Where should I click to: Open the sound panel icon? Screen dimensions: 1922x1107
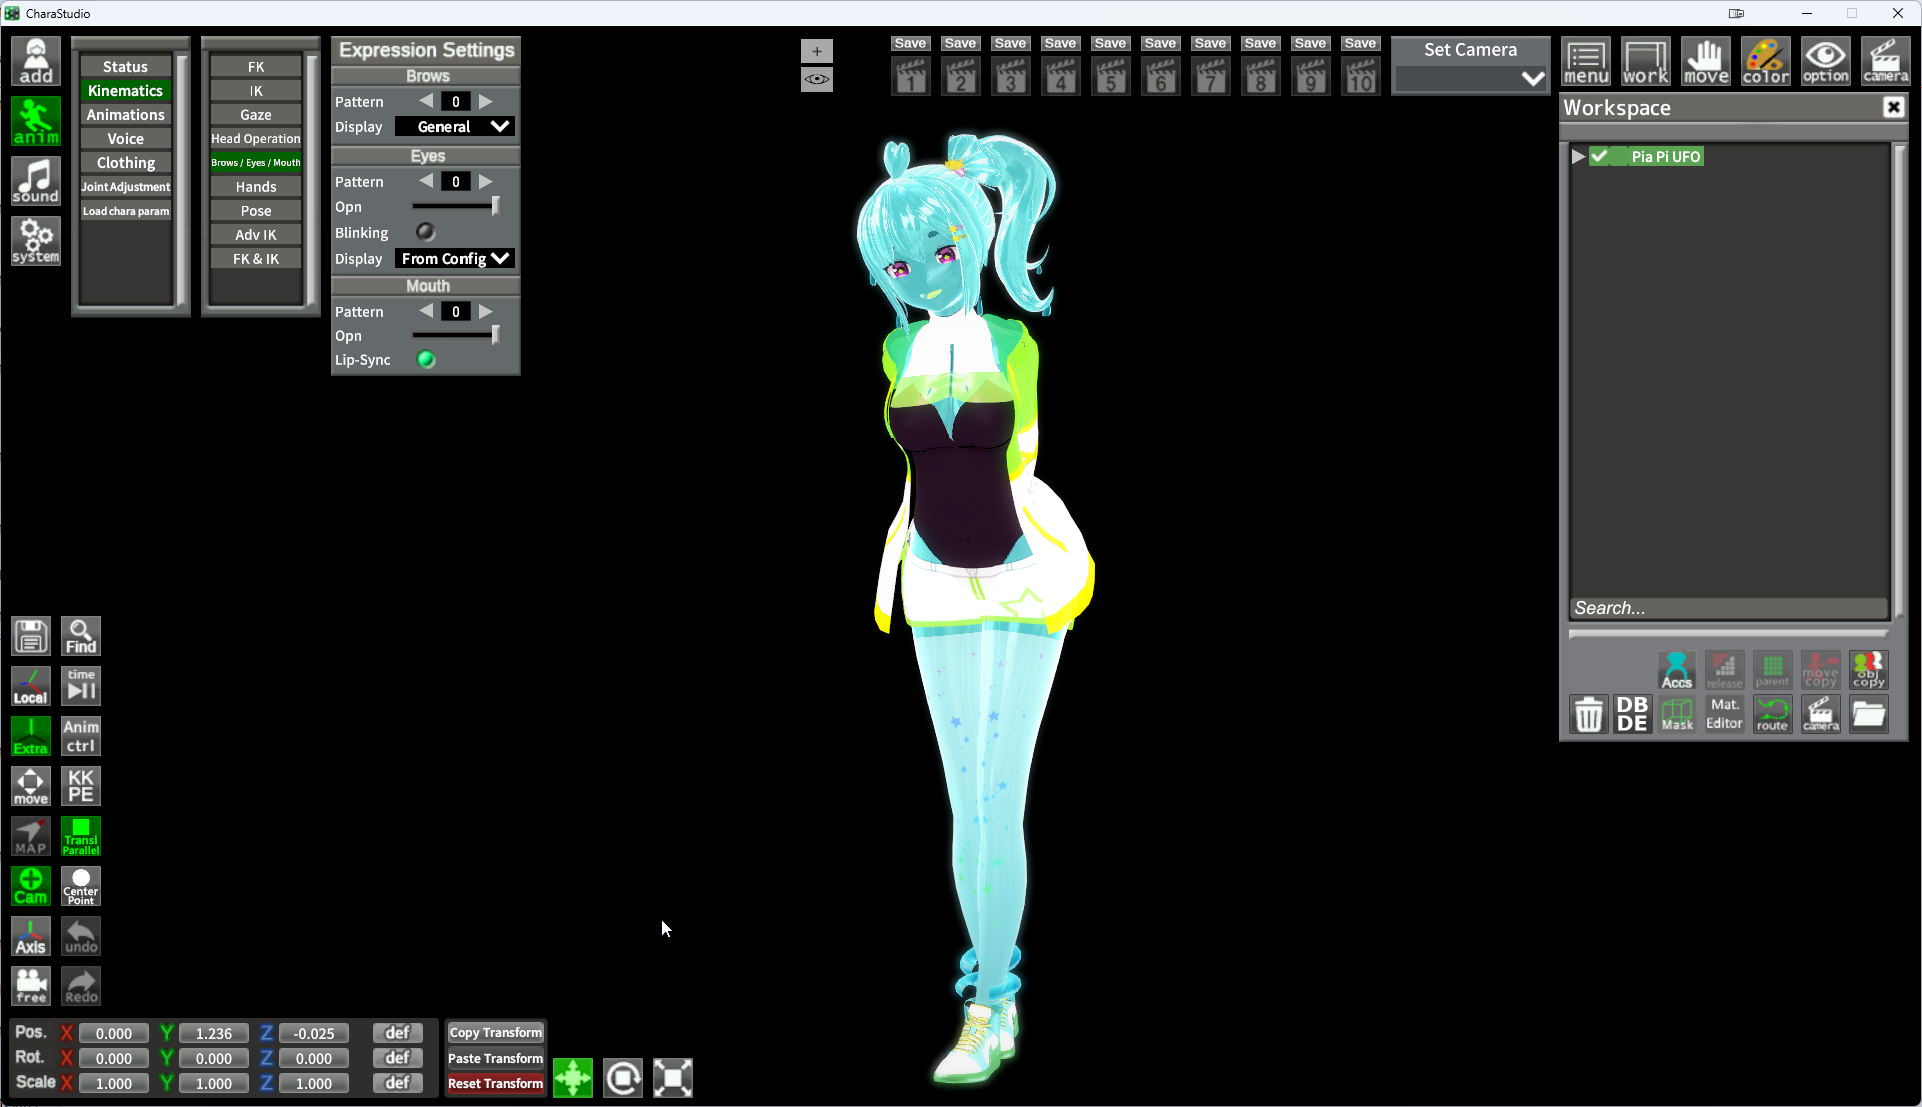coord(36,181)
